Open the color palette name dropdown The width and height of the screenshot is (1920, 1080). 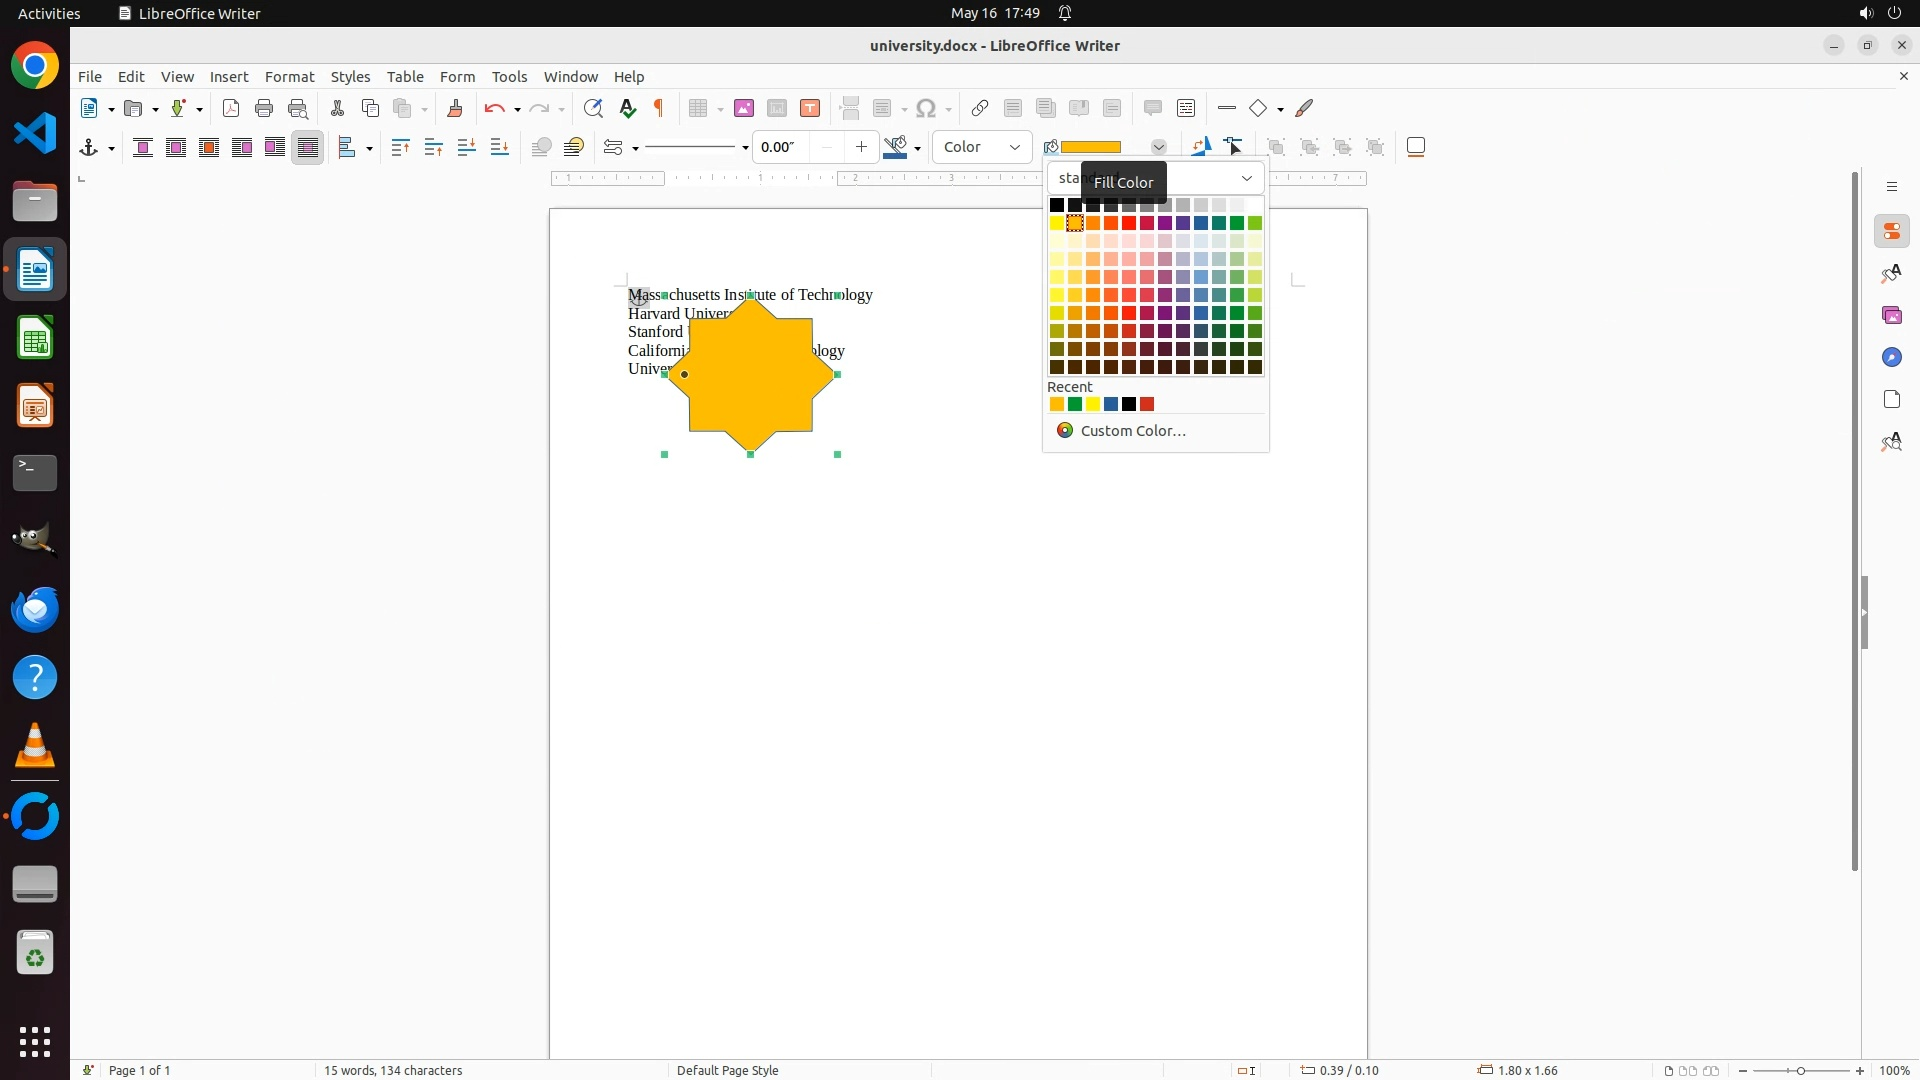click(1247, 178)
